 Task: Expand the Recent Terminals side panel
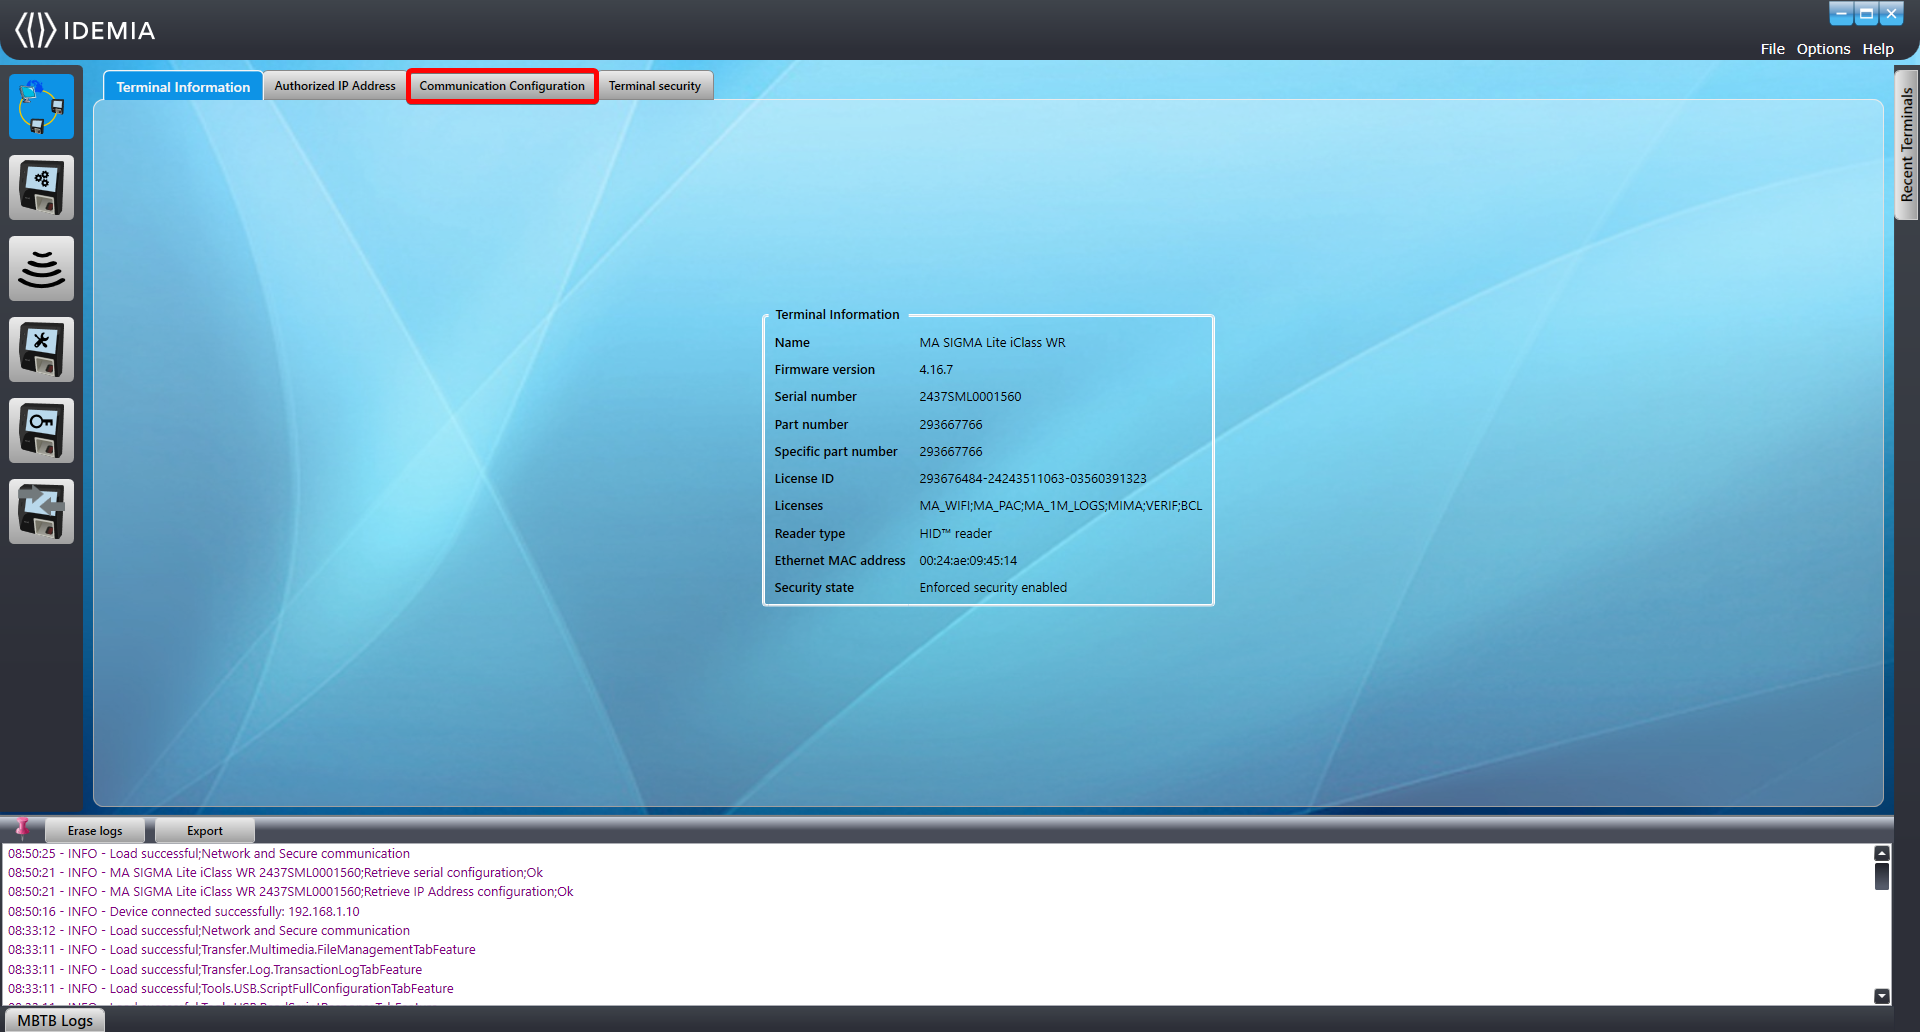pyautogui.click(x=1907, y=144)
